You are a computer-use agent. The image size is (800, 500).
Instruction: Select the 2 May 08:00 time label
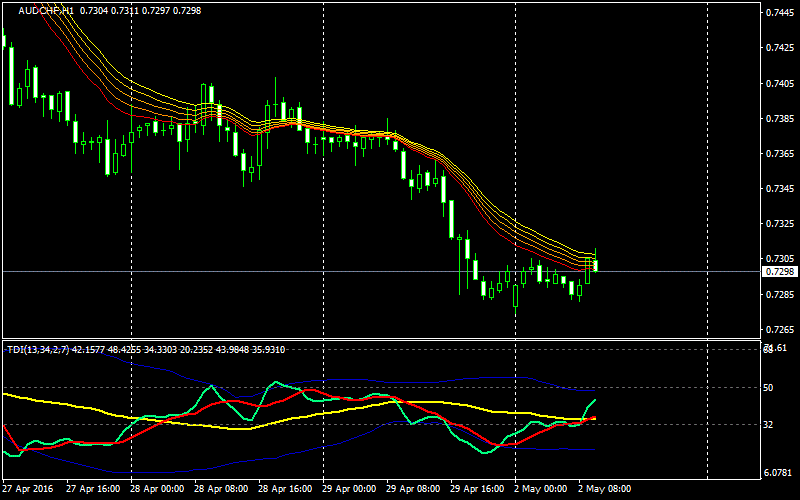tap(603, 490)
